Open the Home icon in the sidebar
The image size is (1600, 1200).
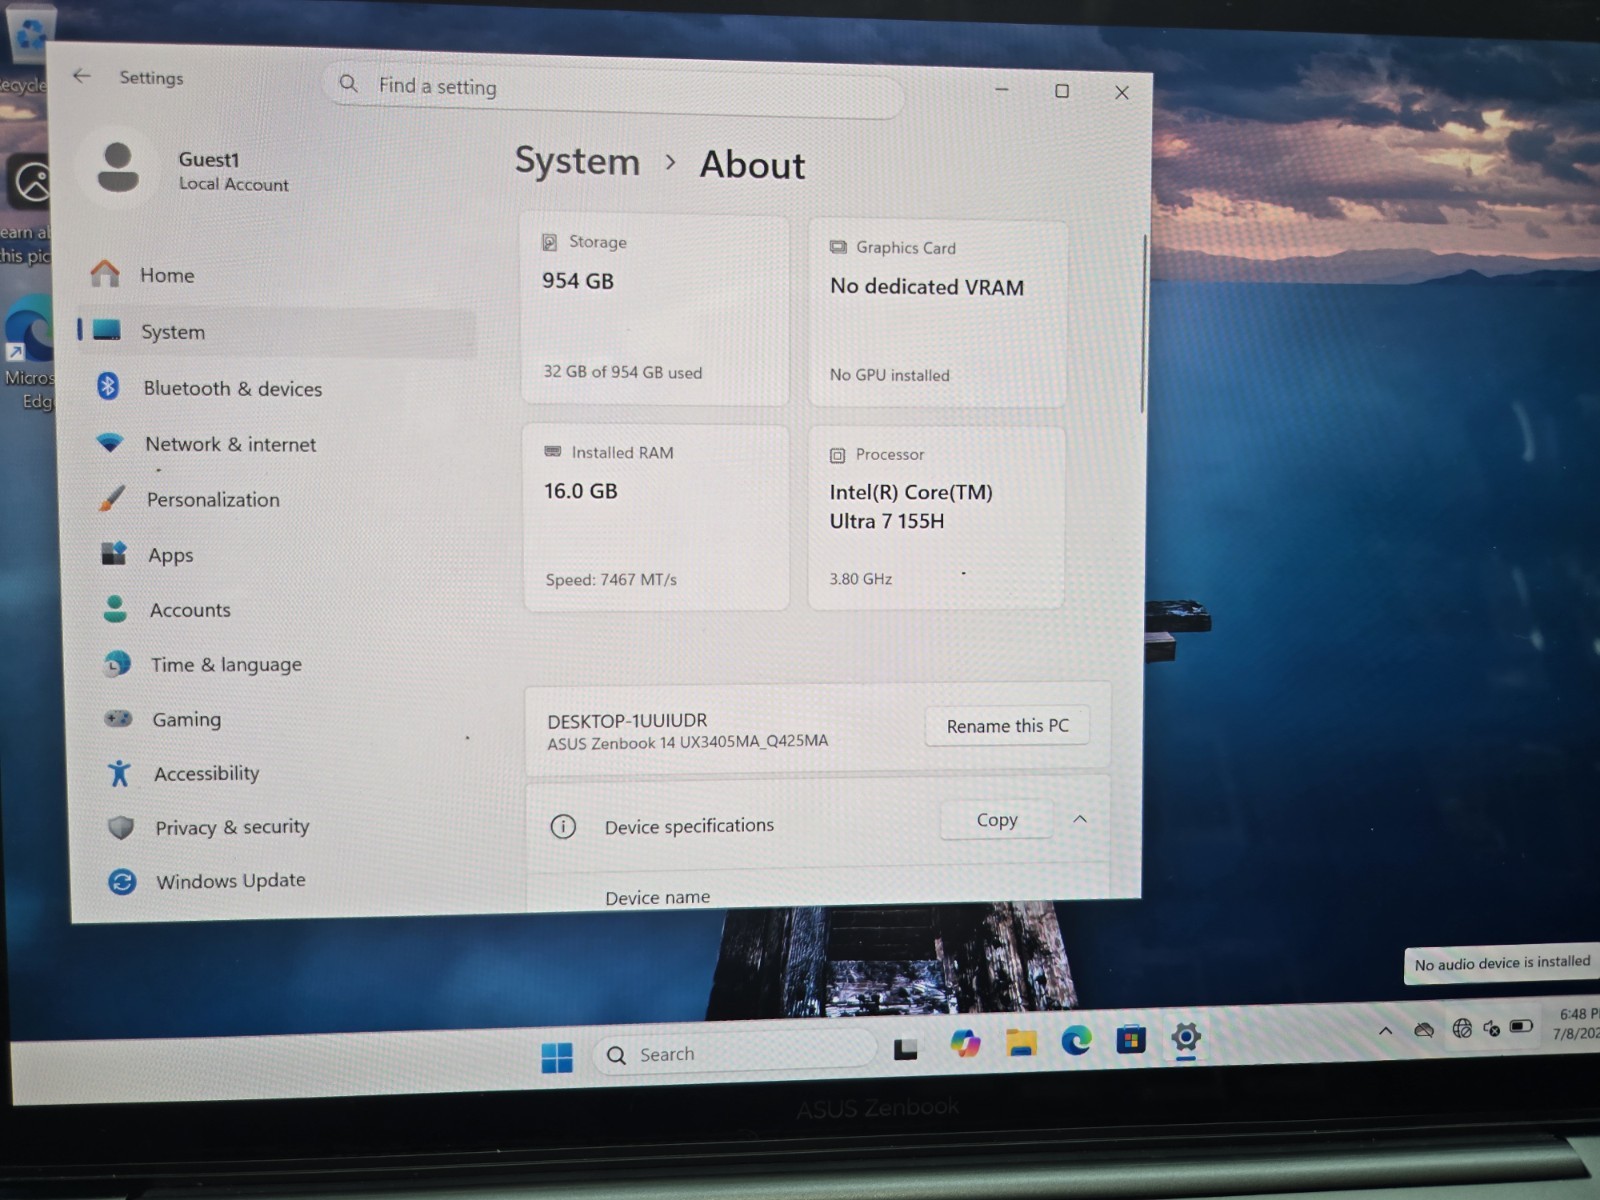click(x=105, y=273)
